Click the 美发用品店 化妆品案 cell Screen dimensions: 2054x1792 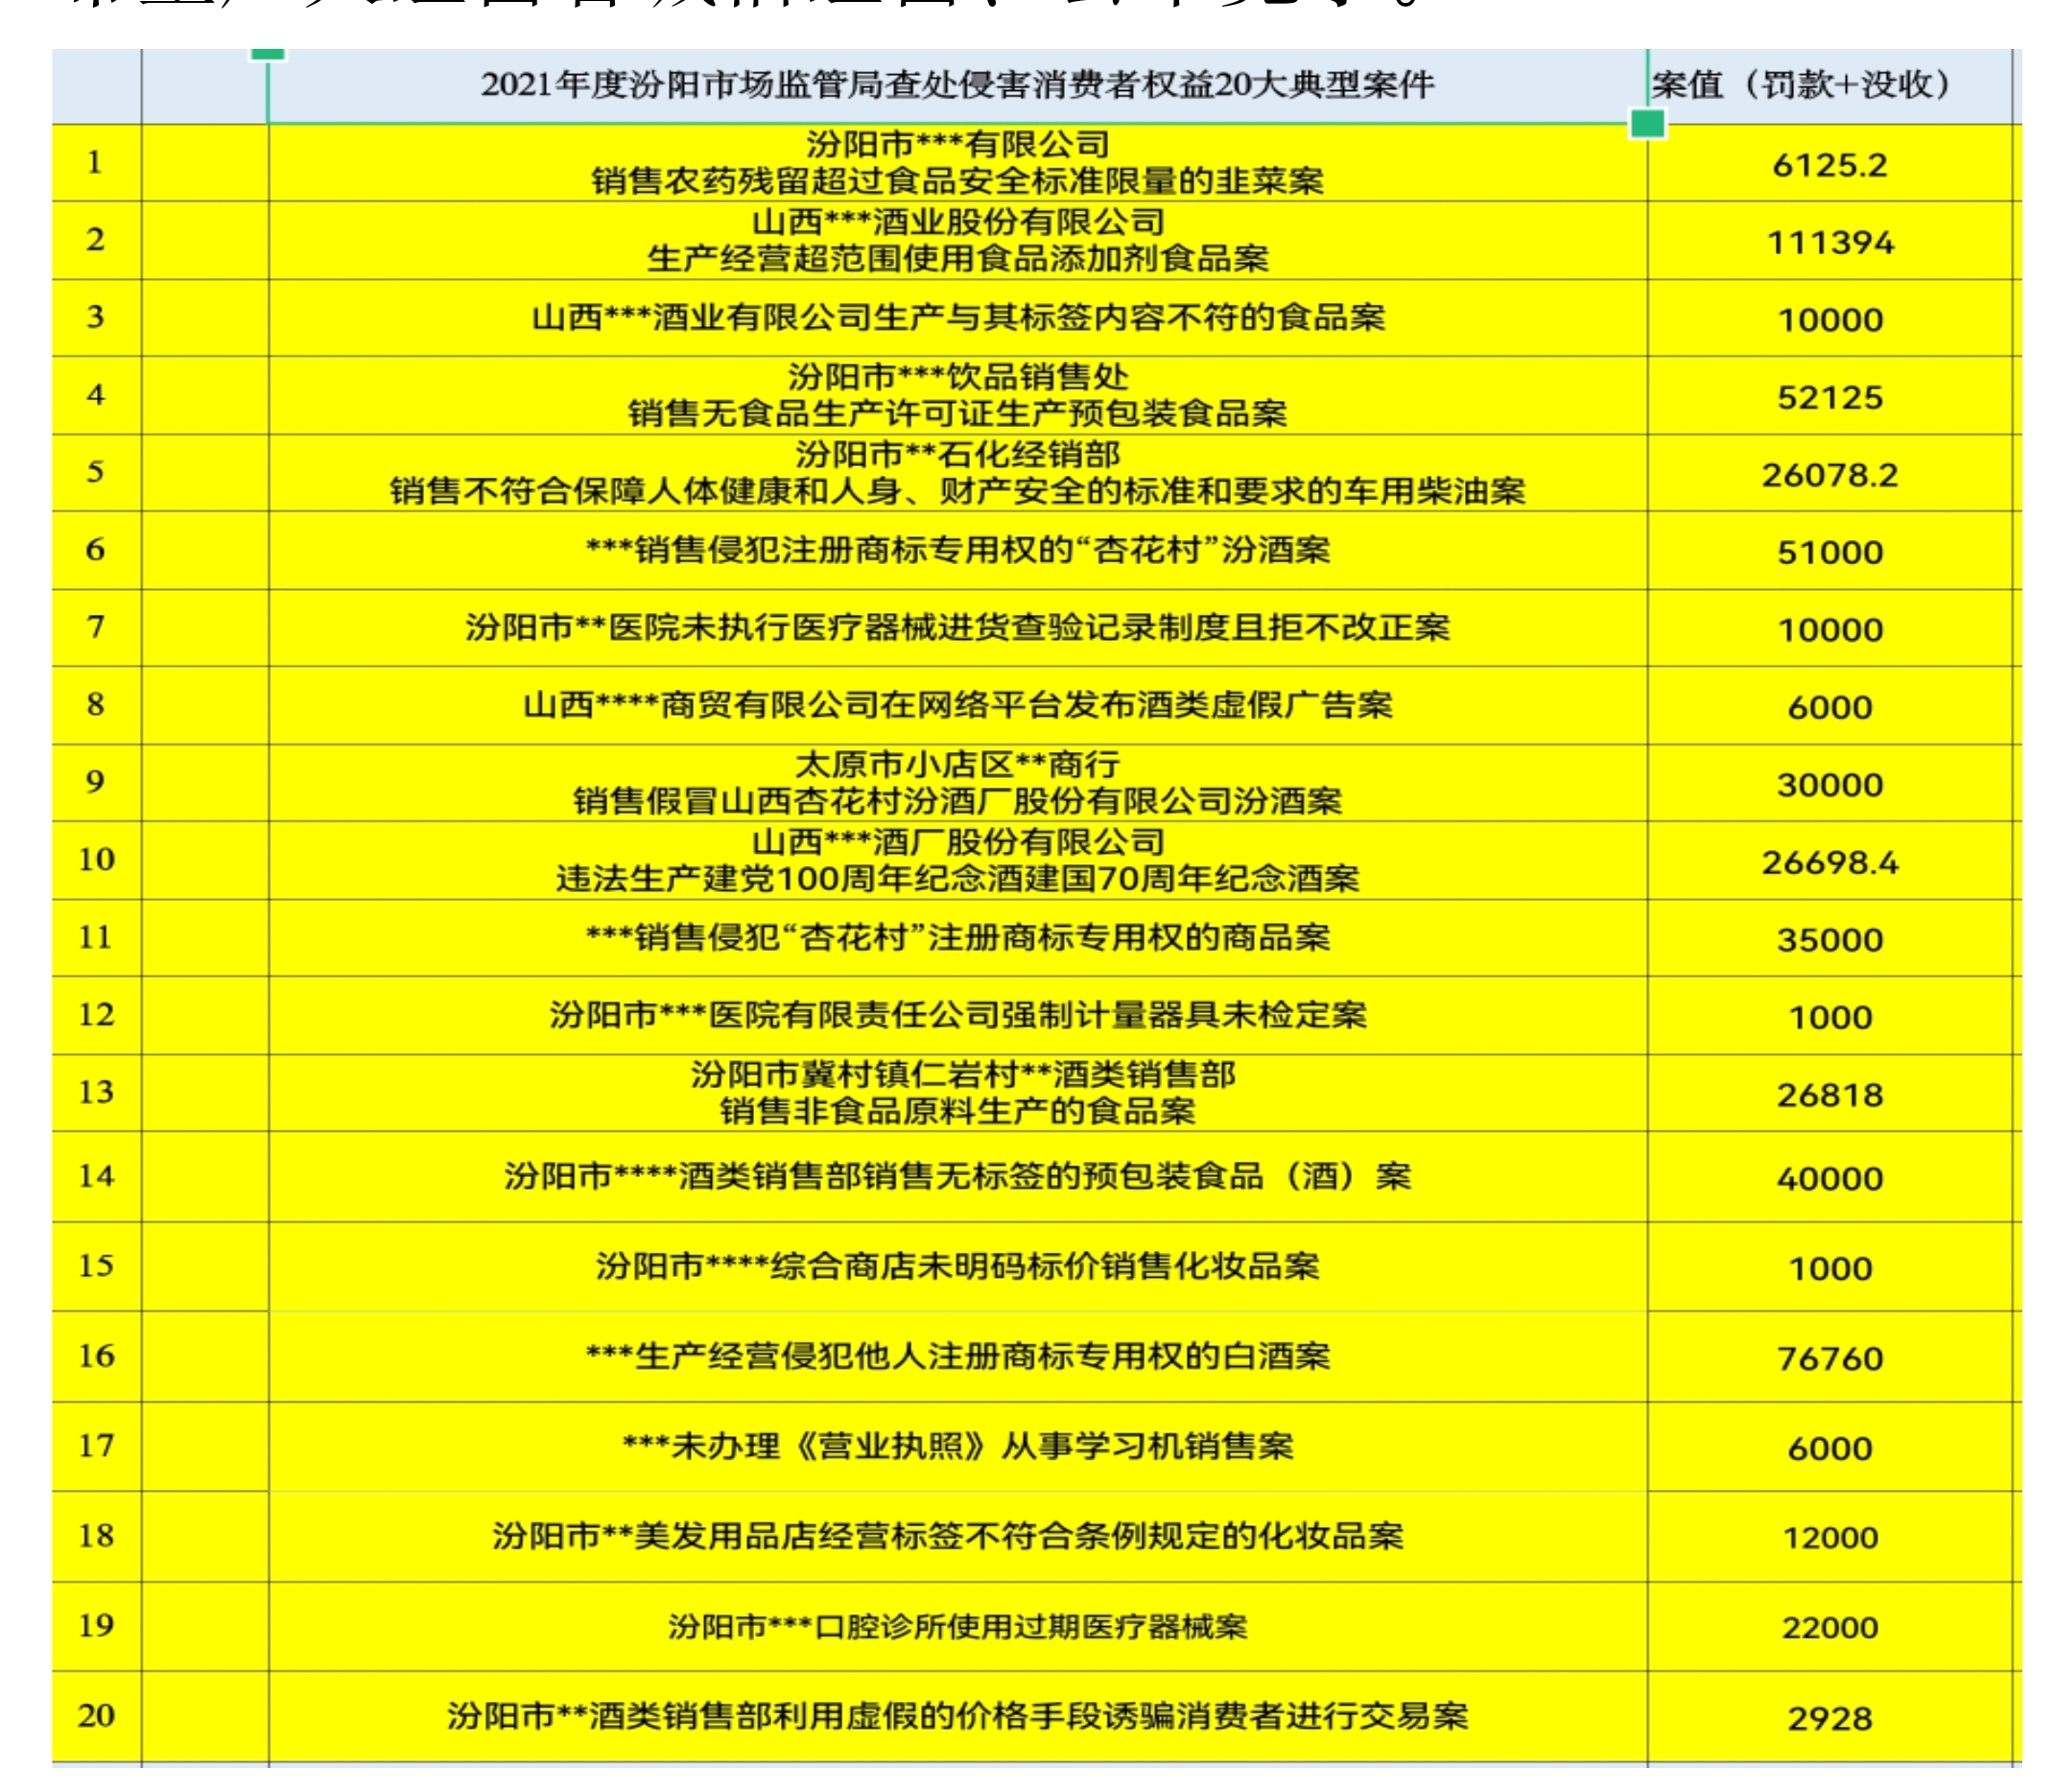click(957, 1537)
